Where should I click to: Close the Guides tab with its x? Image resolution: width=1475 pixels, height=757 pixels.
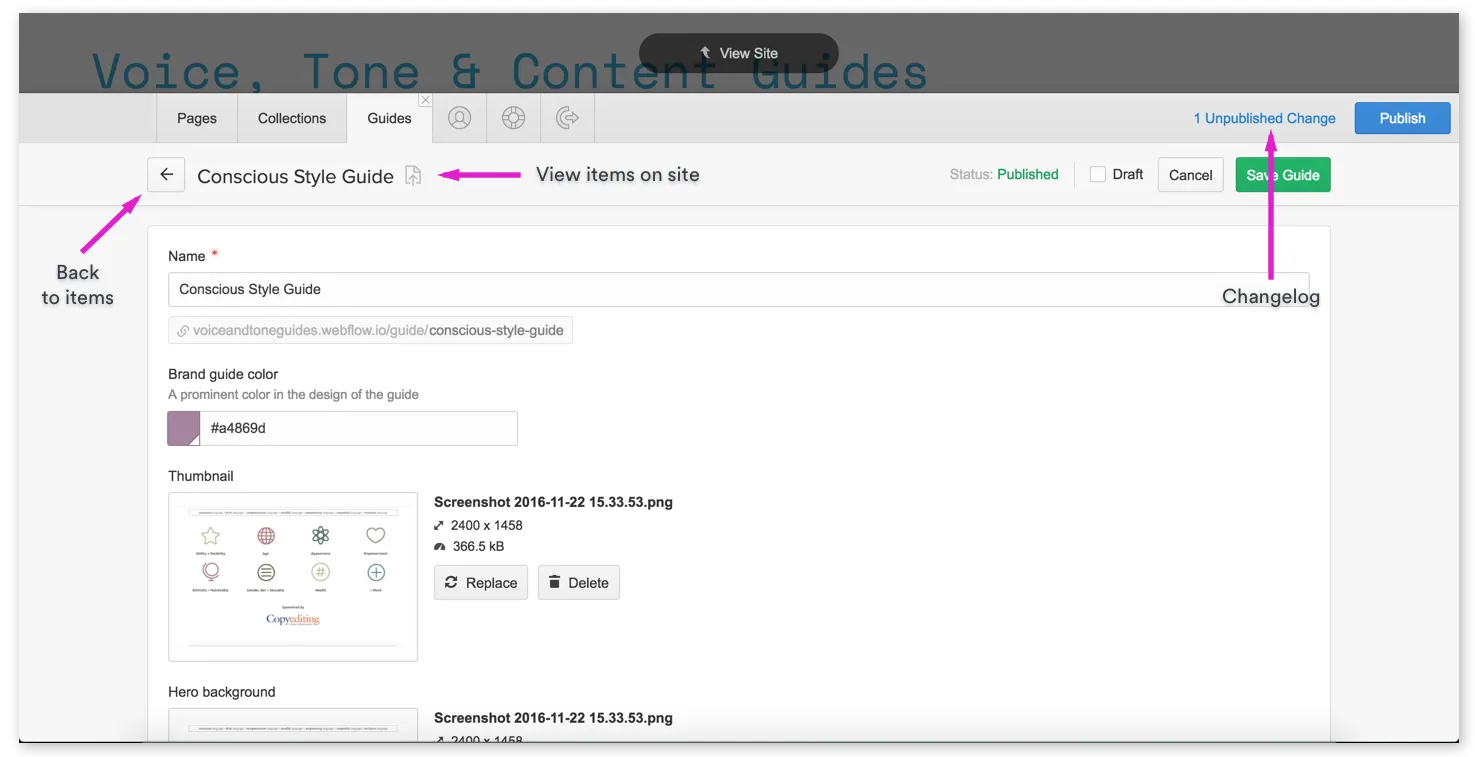click(x=425, y=99)
